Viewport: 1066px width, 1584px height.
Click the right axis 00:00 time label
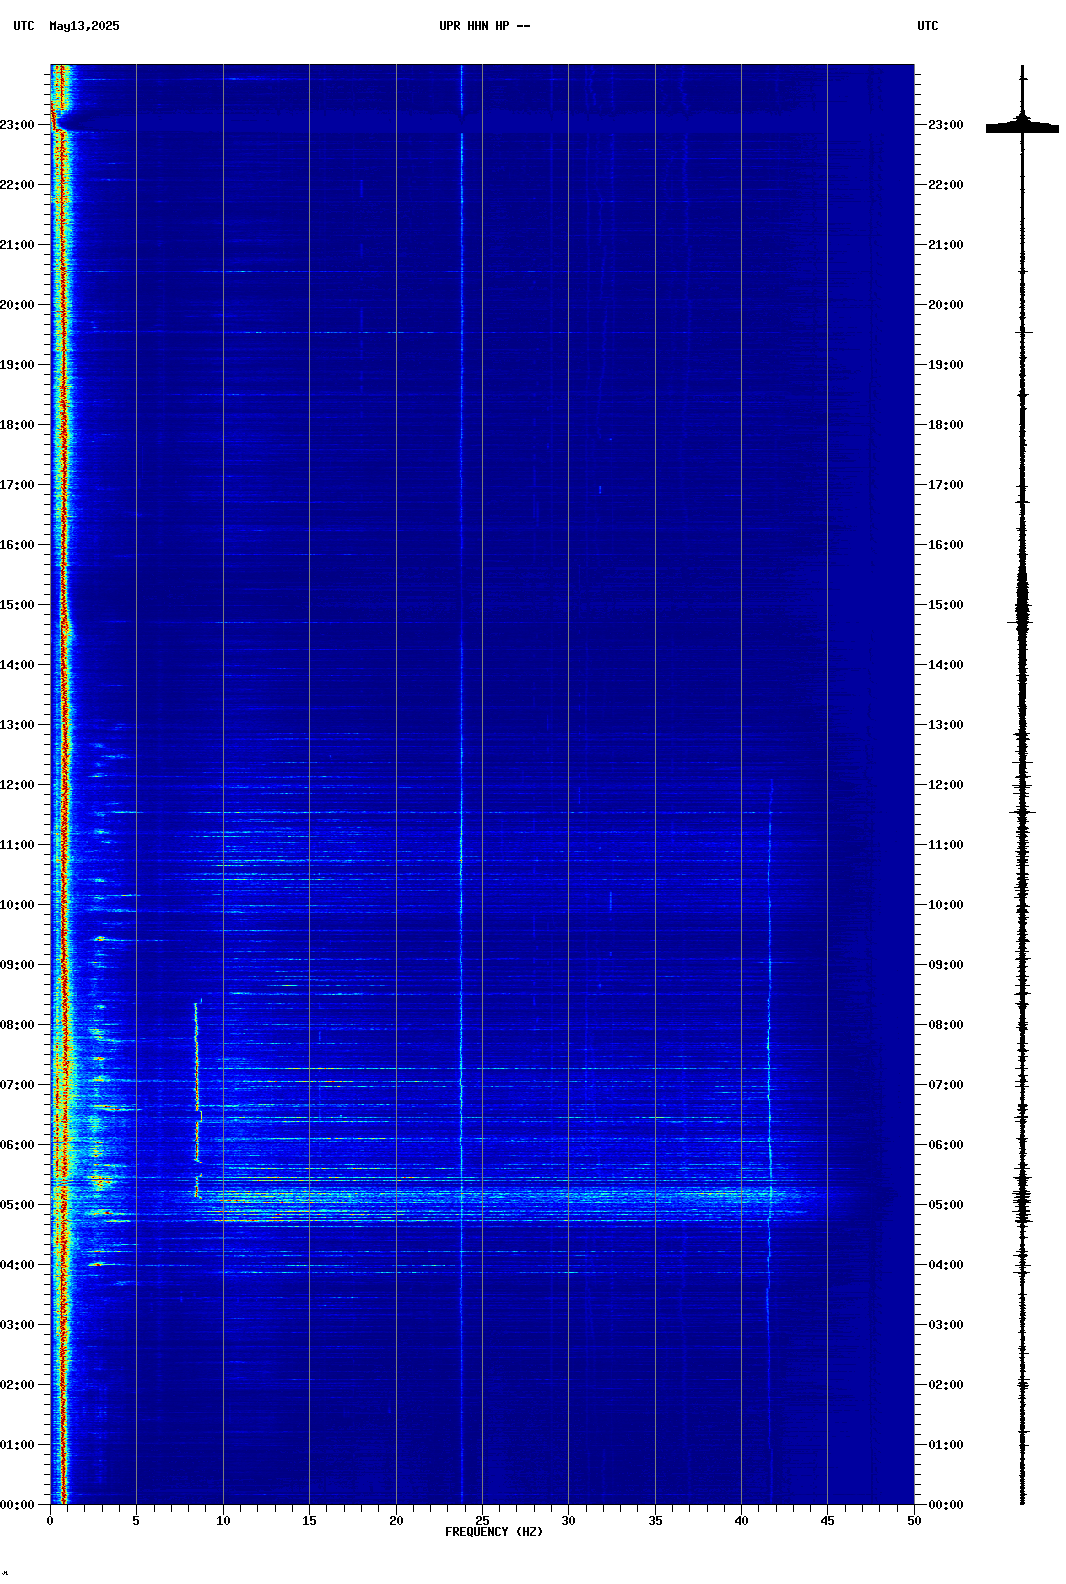[x=946, y=1505]
